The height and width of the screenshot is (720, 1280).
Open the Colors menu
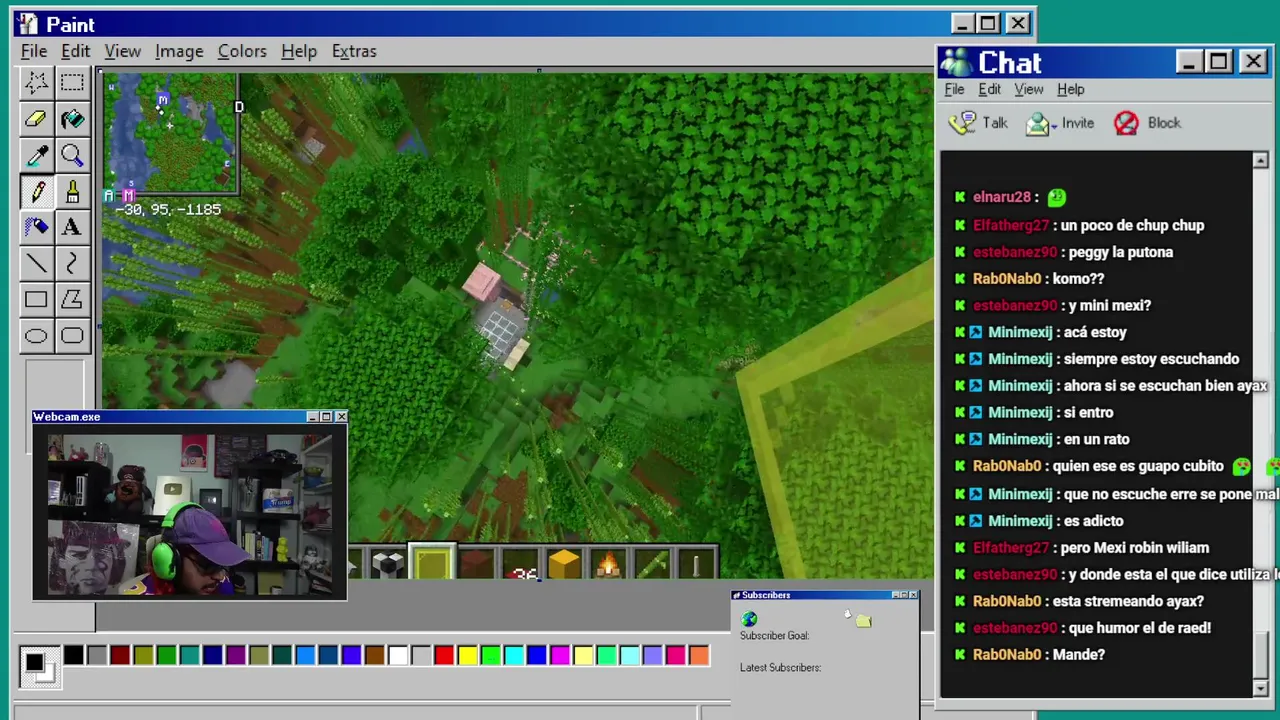point(242,51)
